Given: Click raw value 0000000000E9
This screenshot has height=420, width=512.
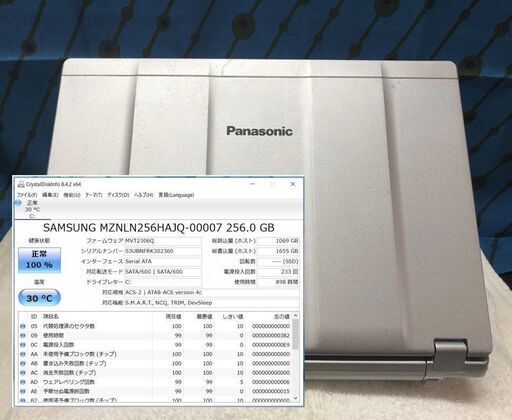Looking at the screenshot, I should [x=271, y=345].
